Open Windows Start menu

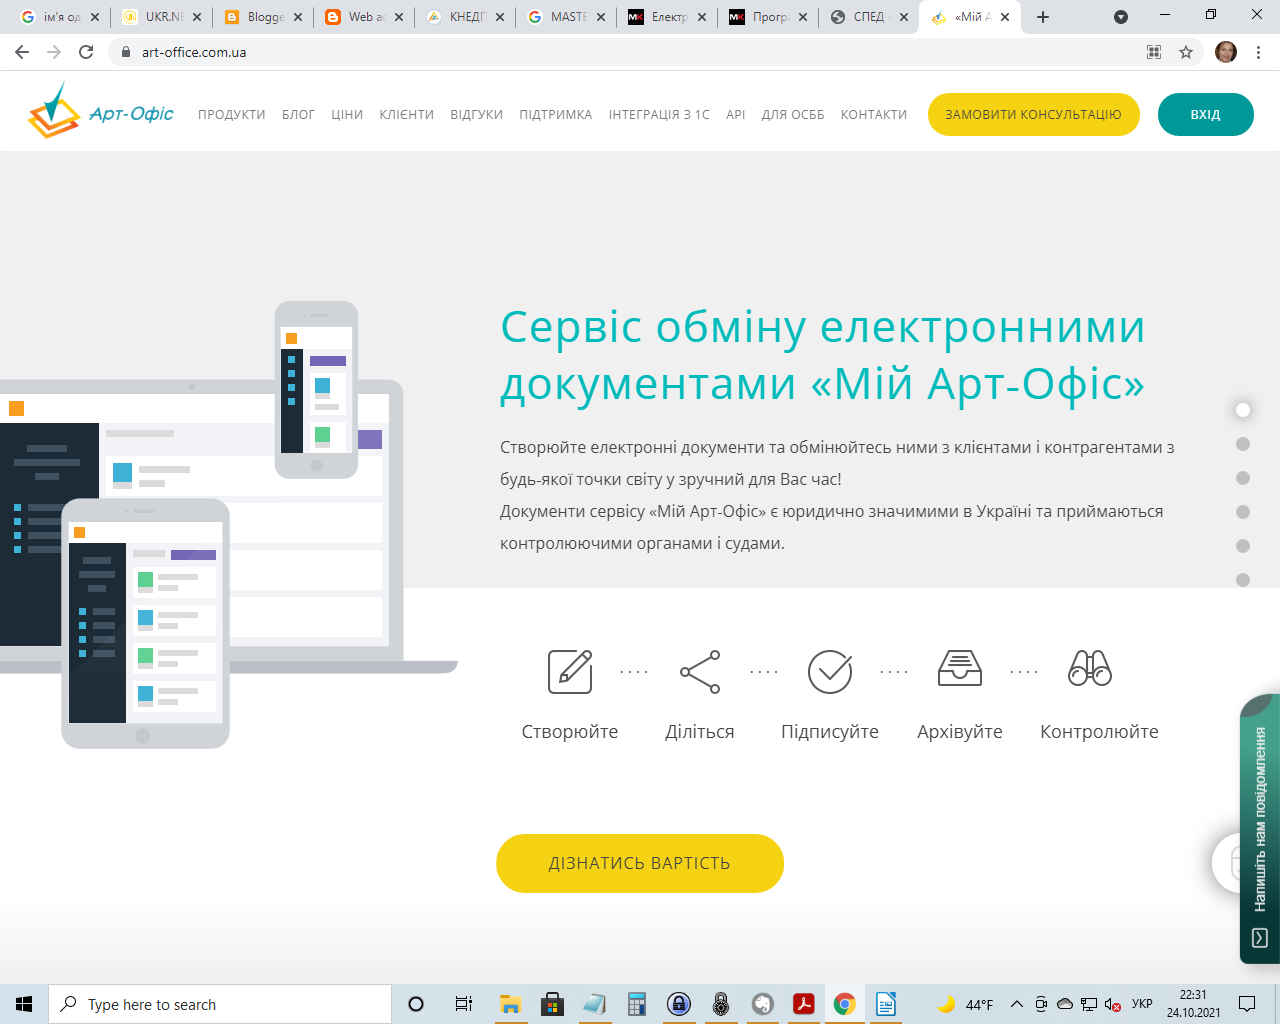tap(24, 1004)
